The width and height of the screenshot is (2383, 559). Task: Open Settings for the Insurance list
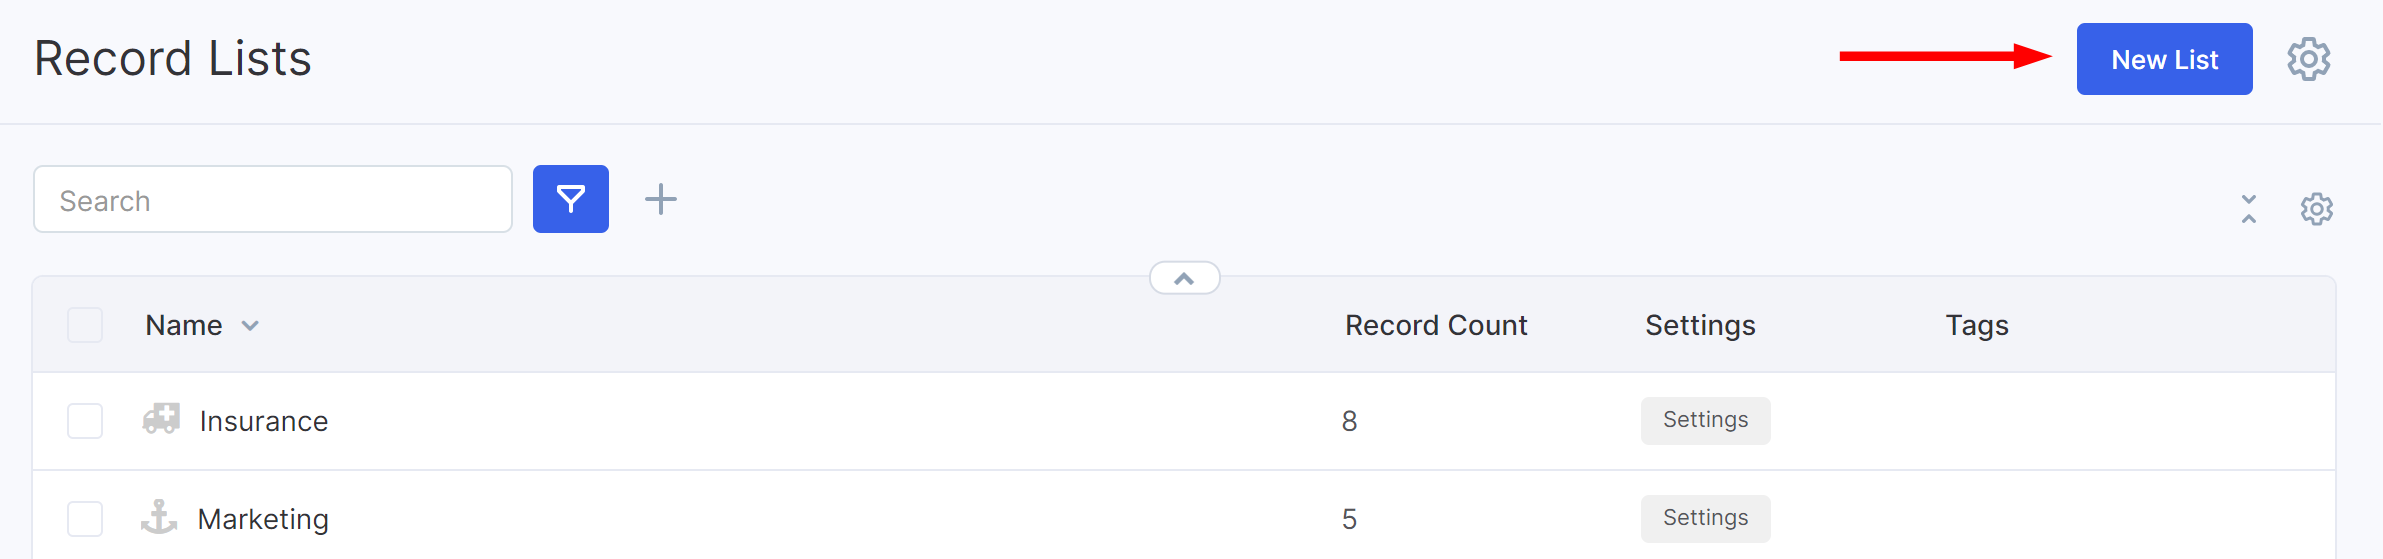[x=1705, y=420]
